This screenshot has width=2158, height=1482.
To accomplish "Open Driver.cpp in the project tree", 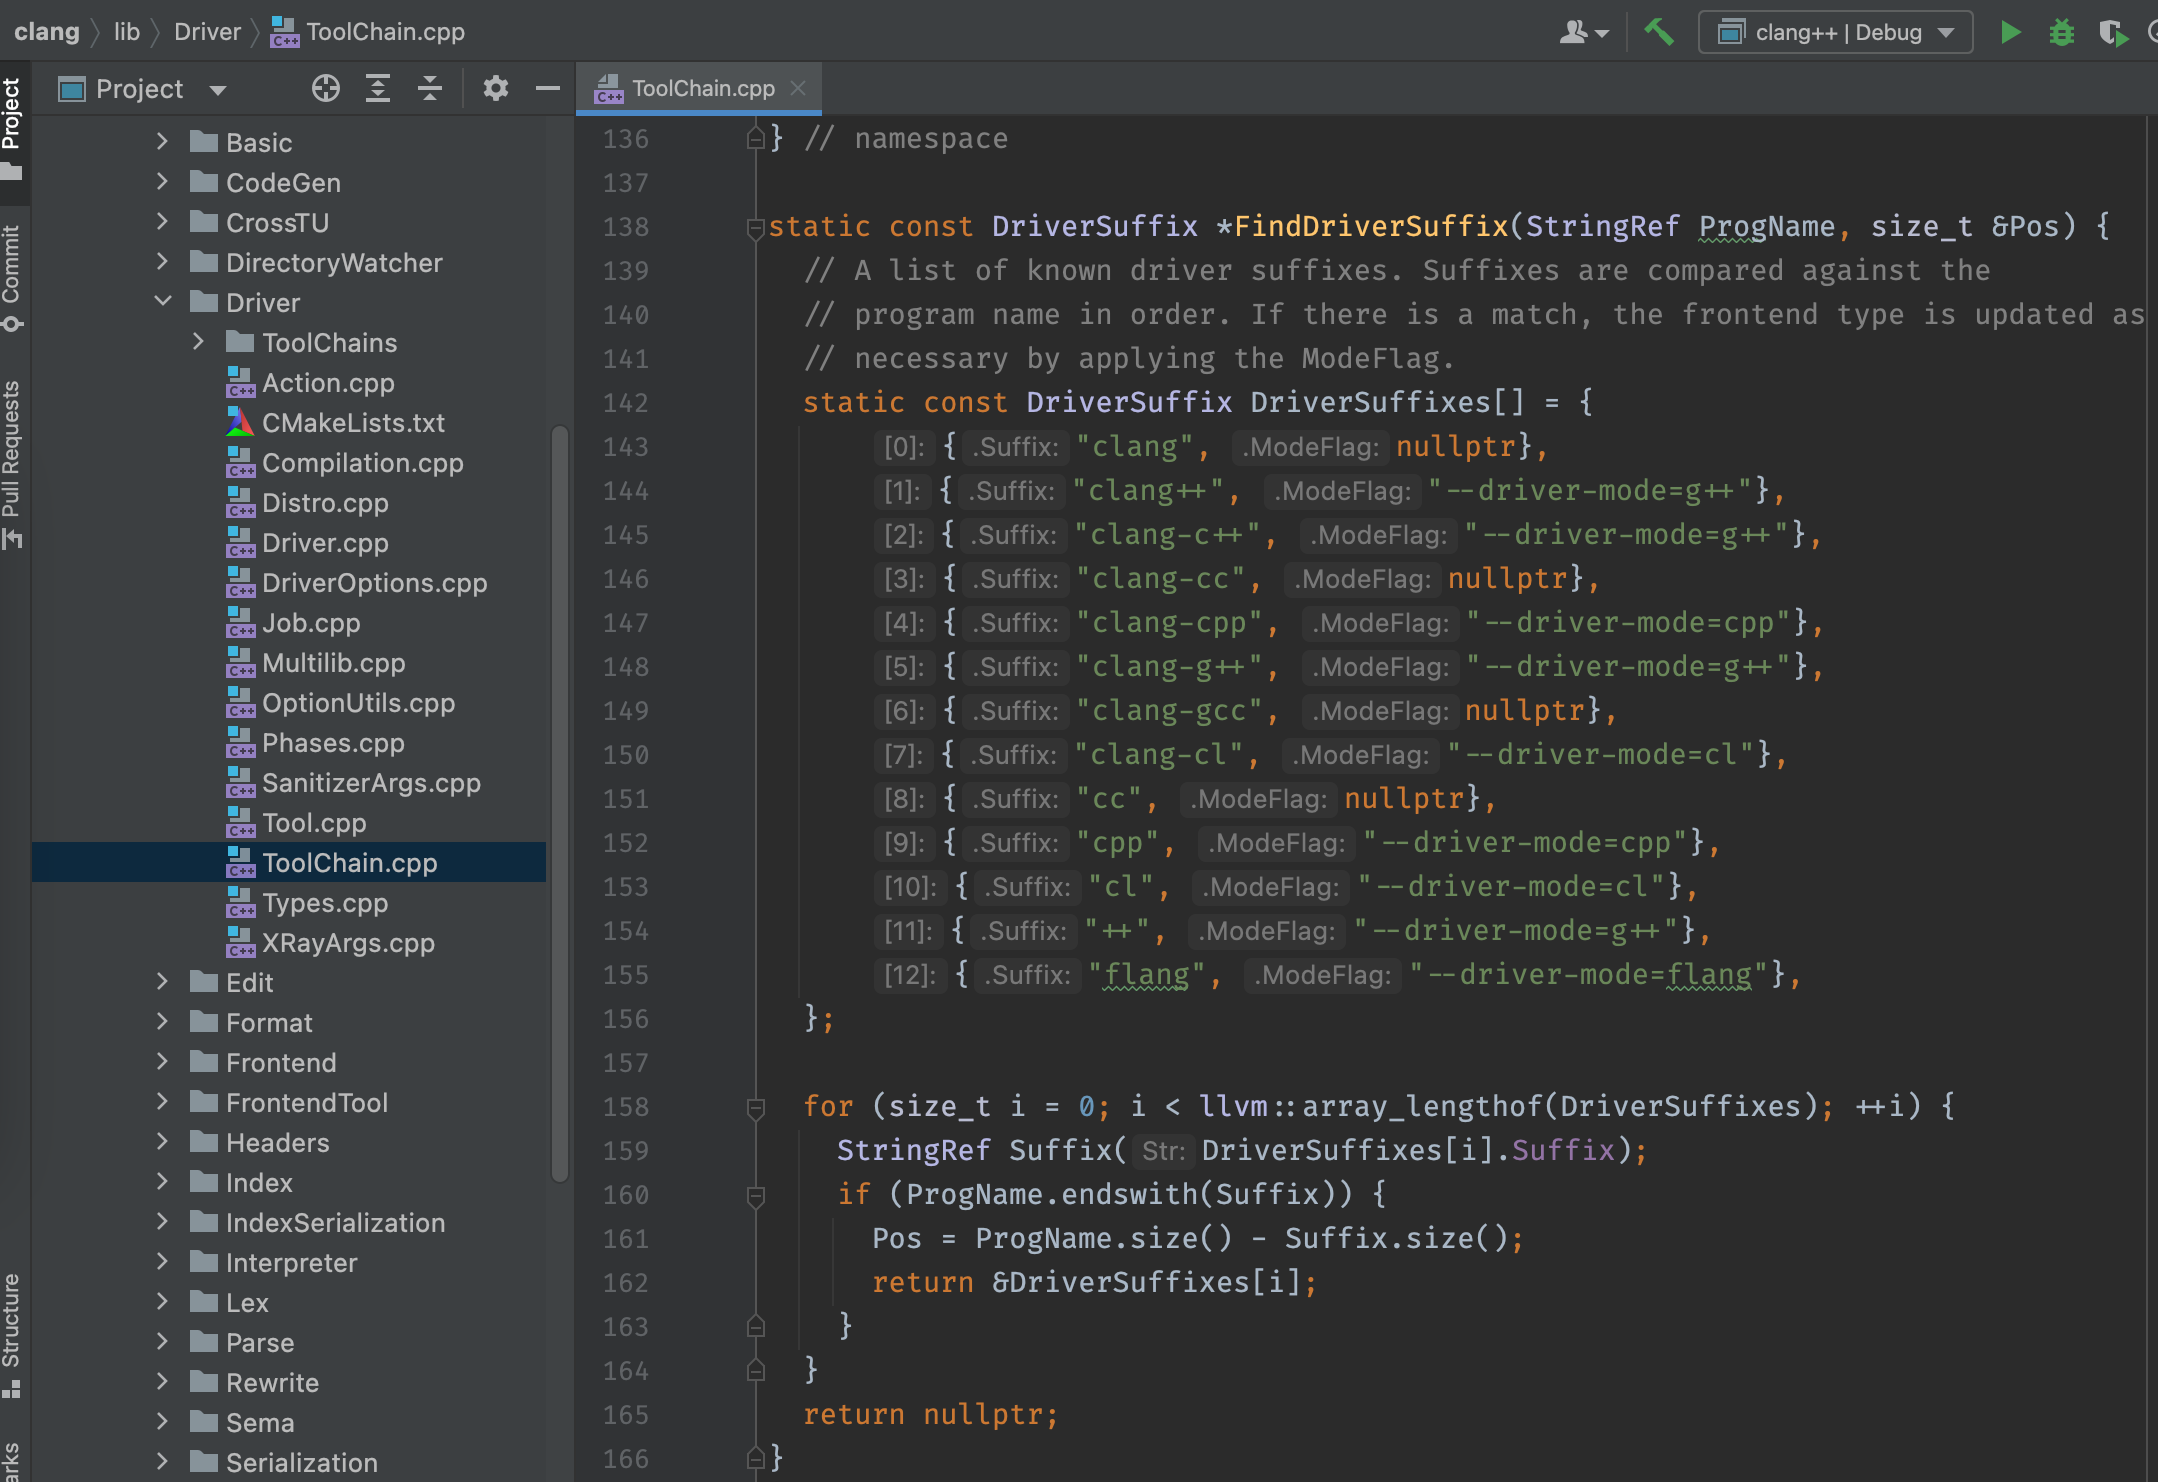I will click(324, 543).
